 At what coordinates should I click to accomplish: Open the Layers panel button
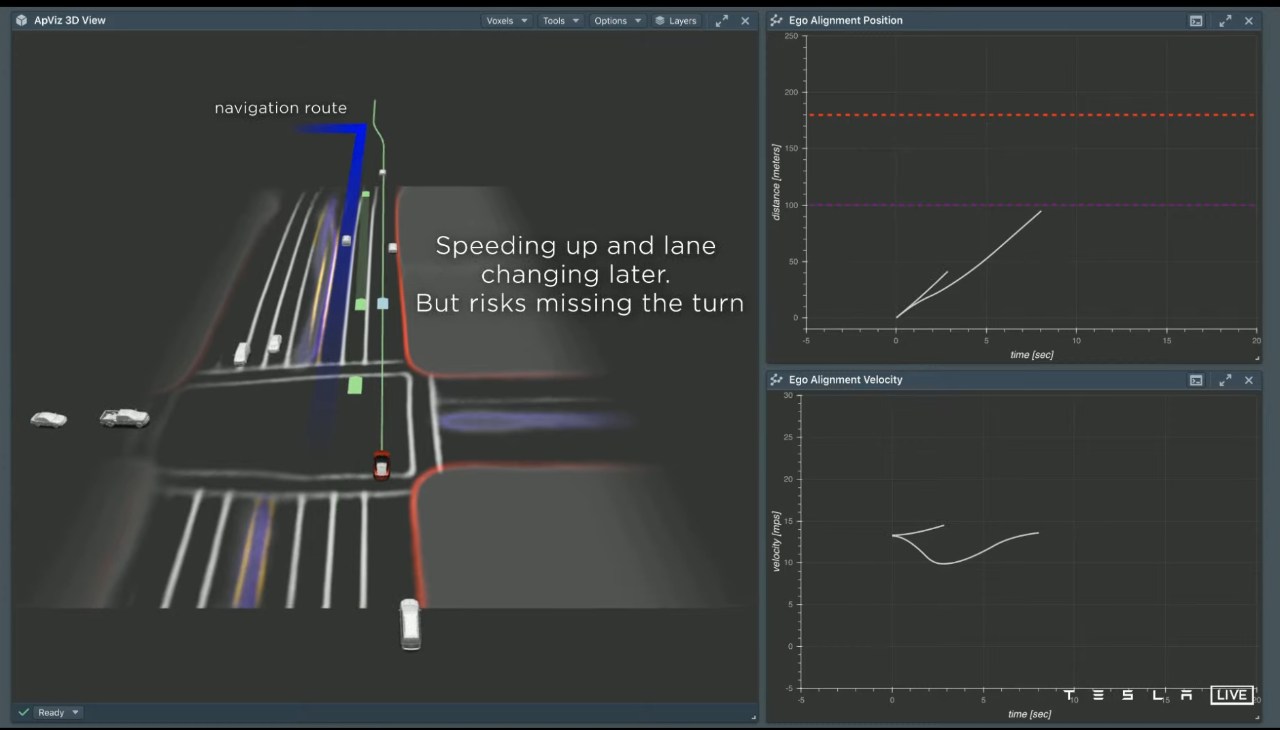click(676, 20)
